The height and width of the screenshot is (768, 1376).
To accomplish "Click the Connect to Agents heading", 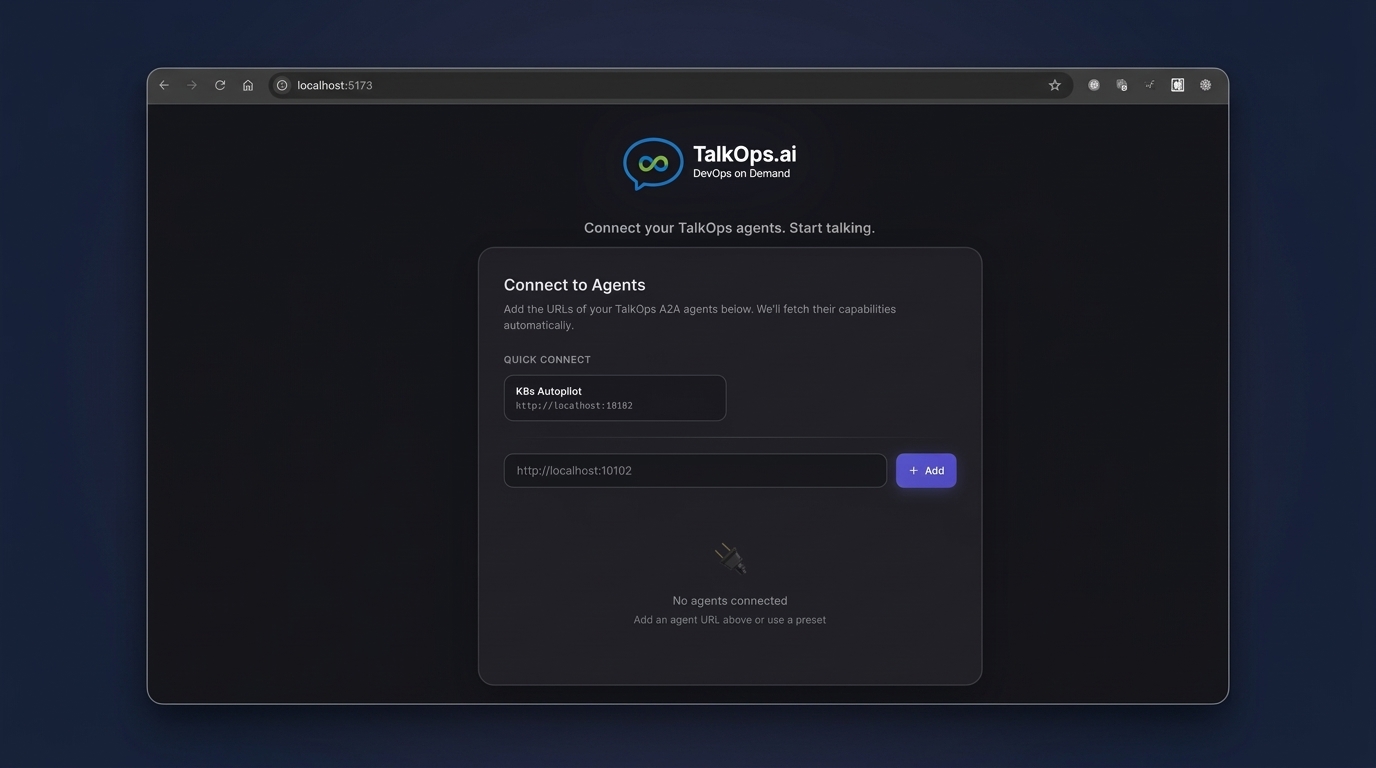I will tap(575, 285).
